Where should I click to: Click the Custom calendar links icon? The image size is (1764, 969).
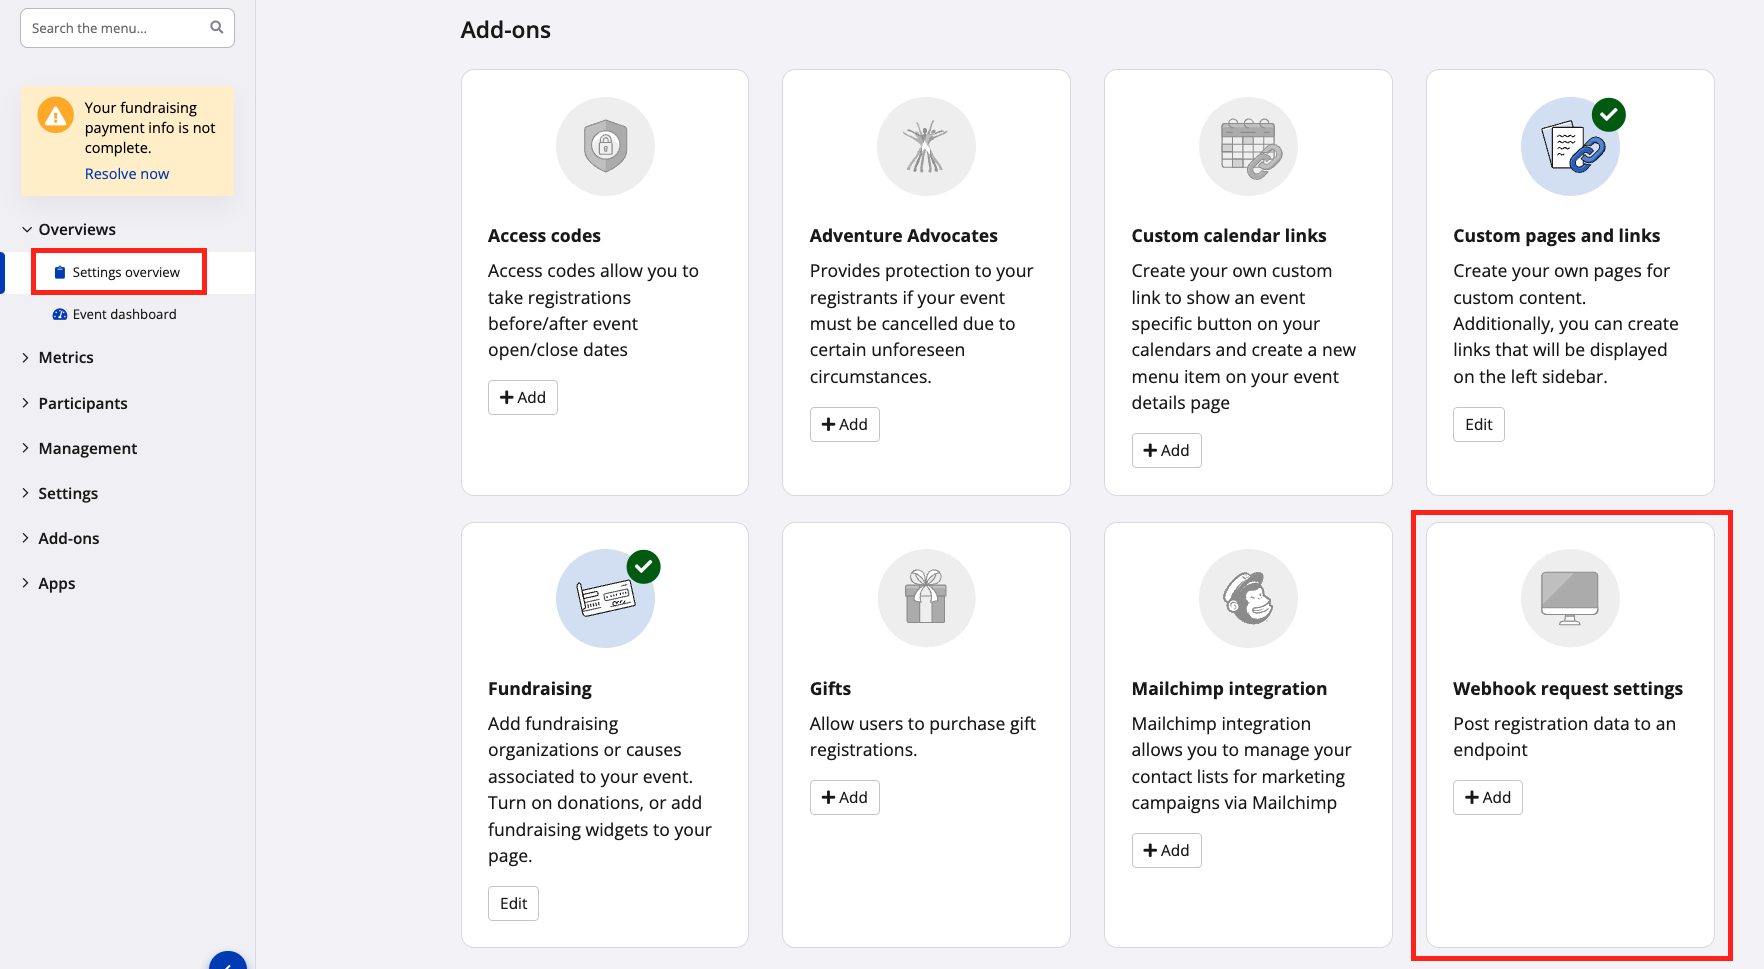tap(1248, 146)
